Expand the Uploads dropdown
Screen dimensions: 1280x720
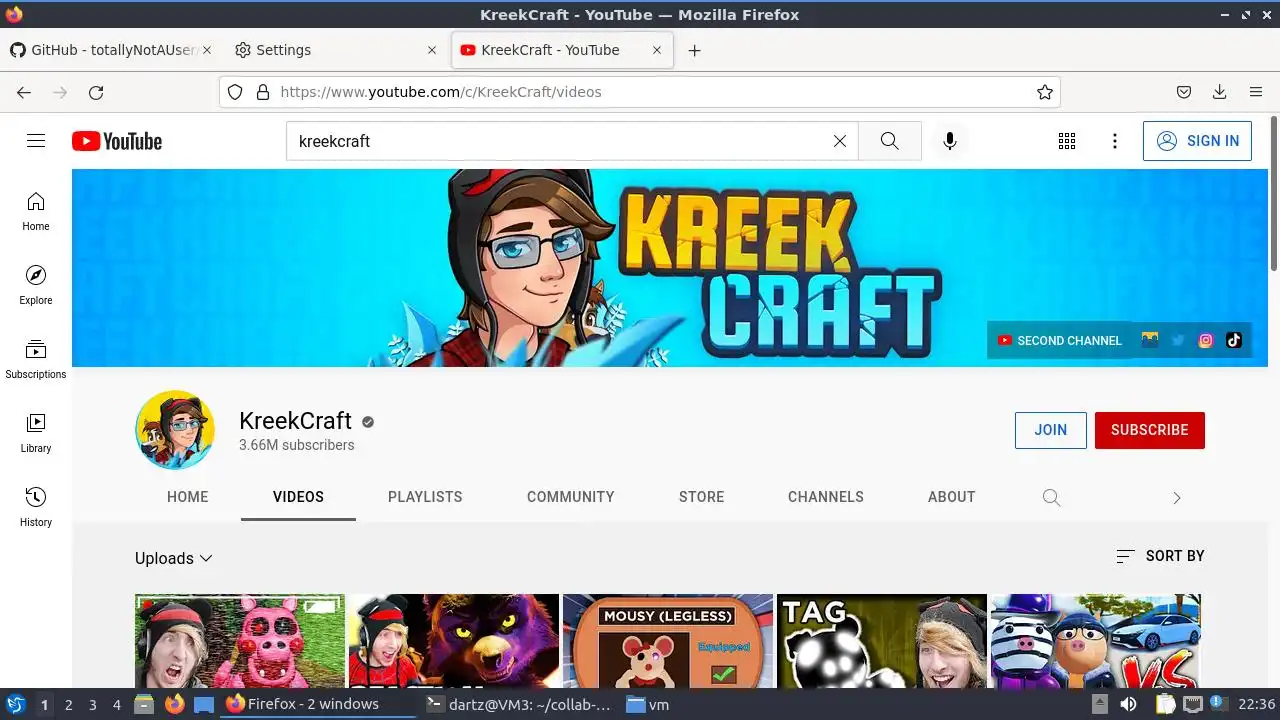click(x=174, y=558)
